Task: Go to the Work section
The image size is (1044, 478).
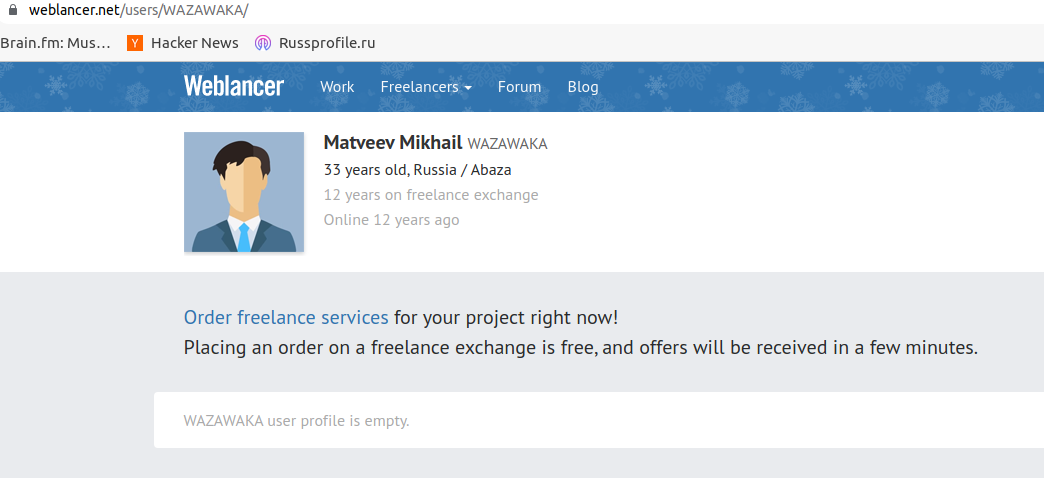Action: point(337,87)
